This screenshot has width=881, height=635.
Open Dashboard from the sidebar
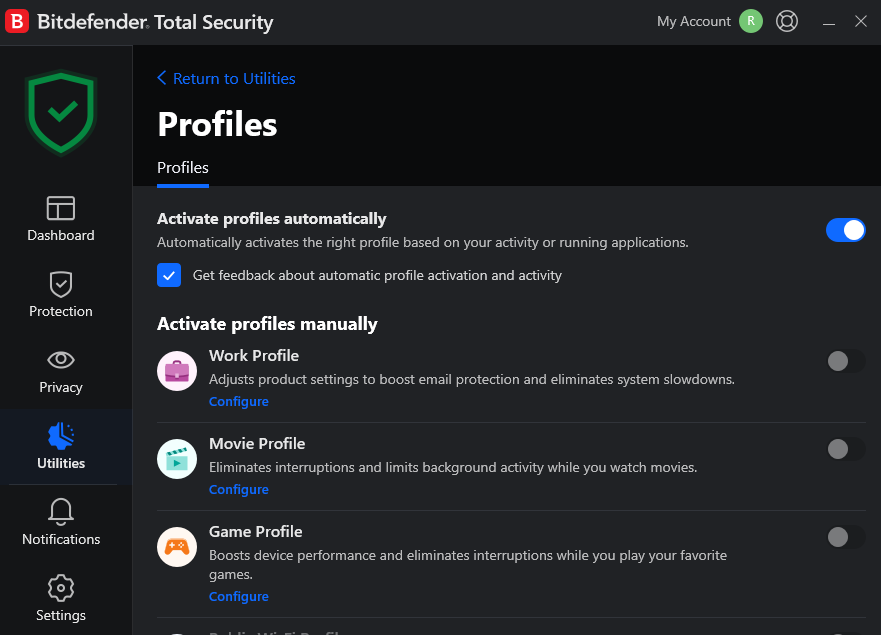click(61, 219)
